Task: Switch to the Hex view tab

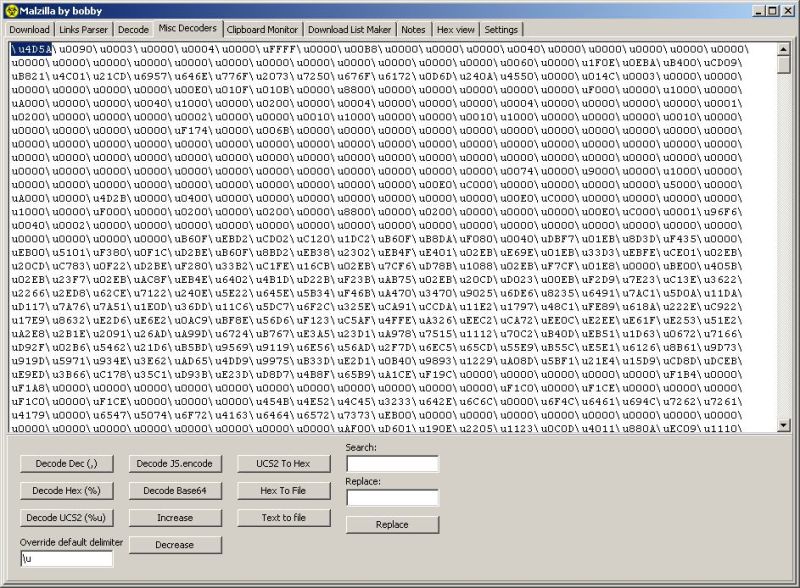Action: [x=455, y=29]
